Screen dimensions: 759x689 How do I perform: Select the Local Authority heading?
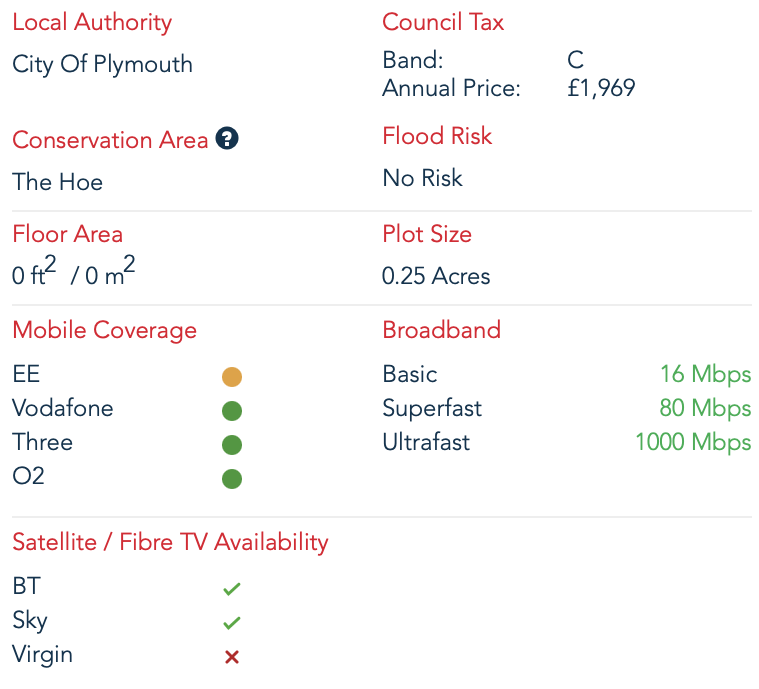click(x=92, y=22)
